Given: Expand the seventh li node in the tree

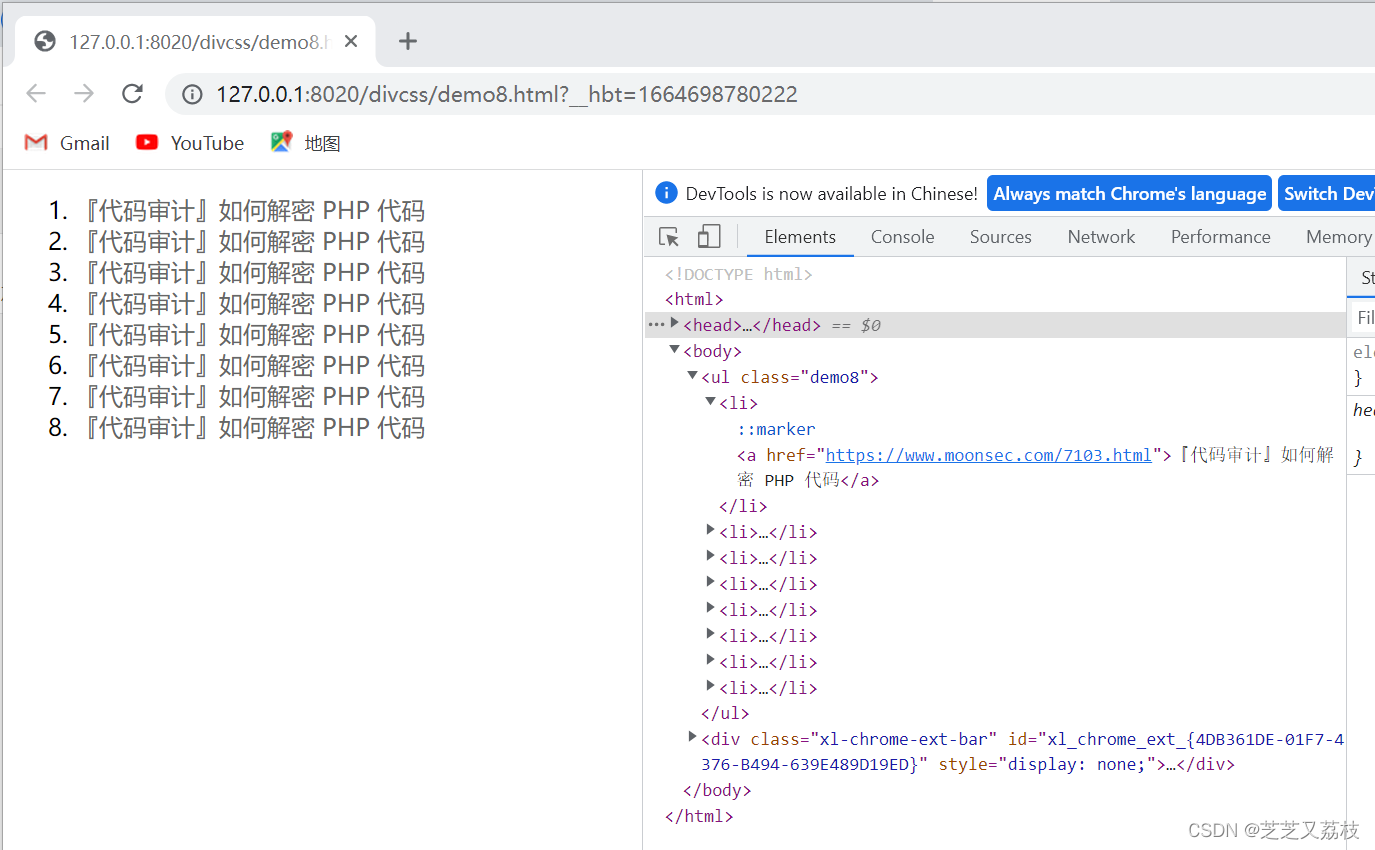Looking at the screenshot, I should point(711,660).
